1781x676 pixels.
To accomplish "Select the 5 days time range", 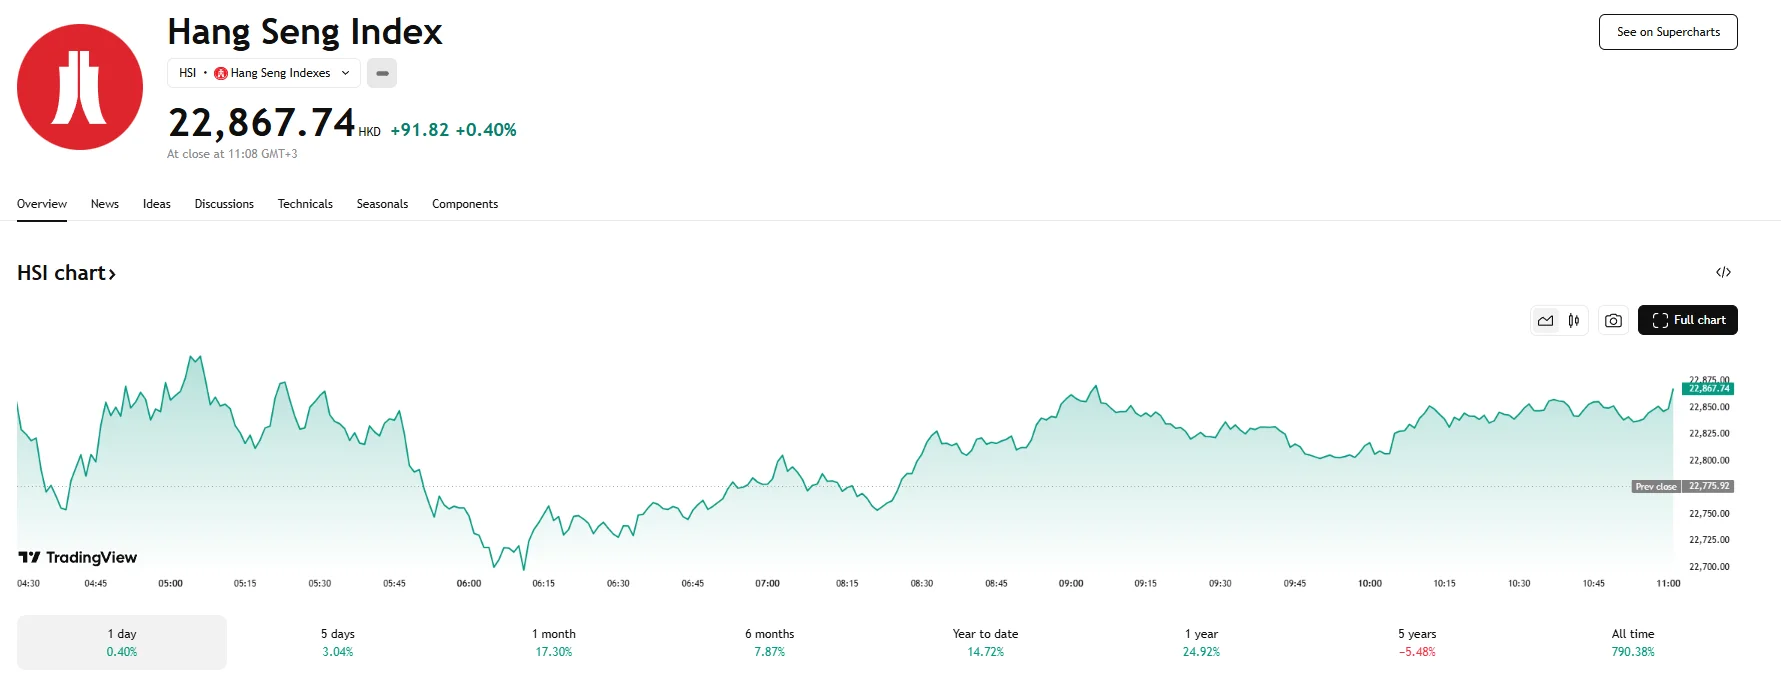I will (x=338, y=642).
